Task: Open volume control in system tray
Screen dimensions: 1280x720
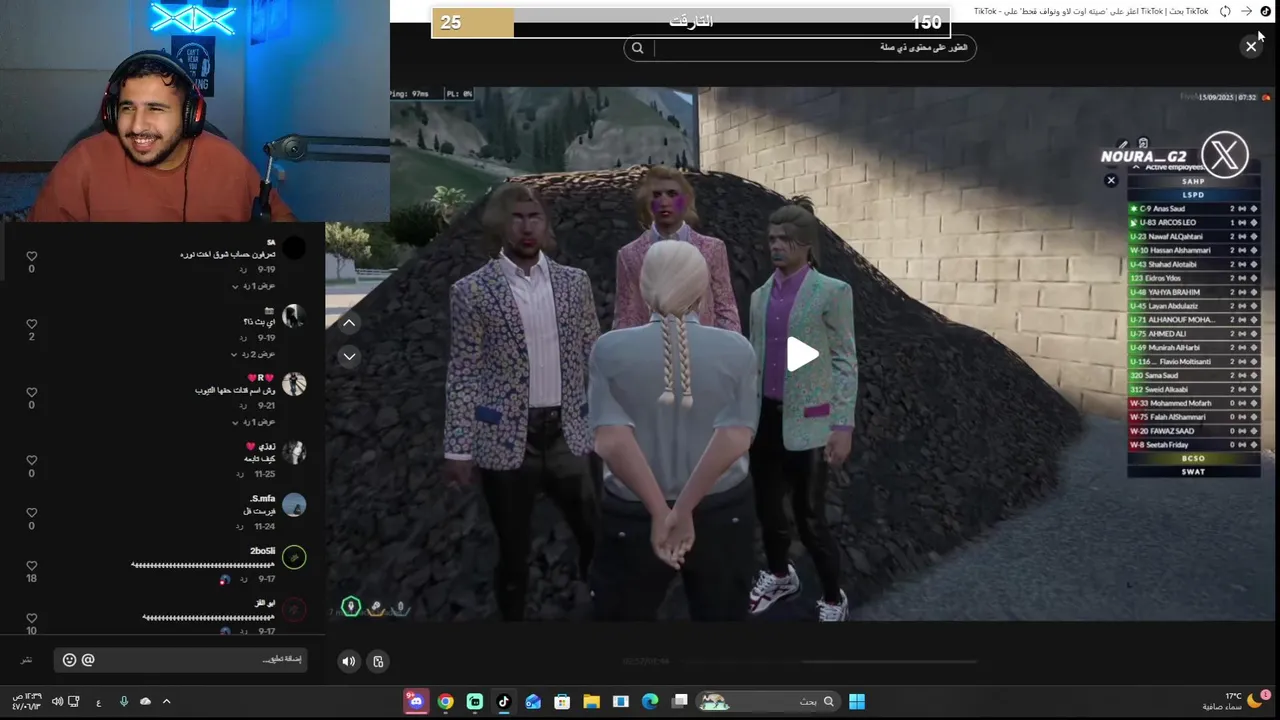Action: pos(57,702)
